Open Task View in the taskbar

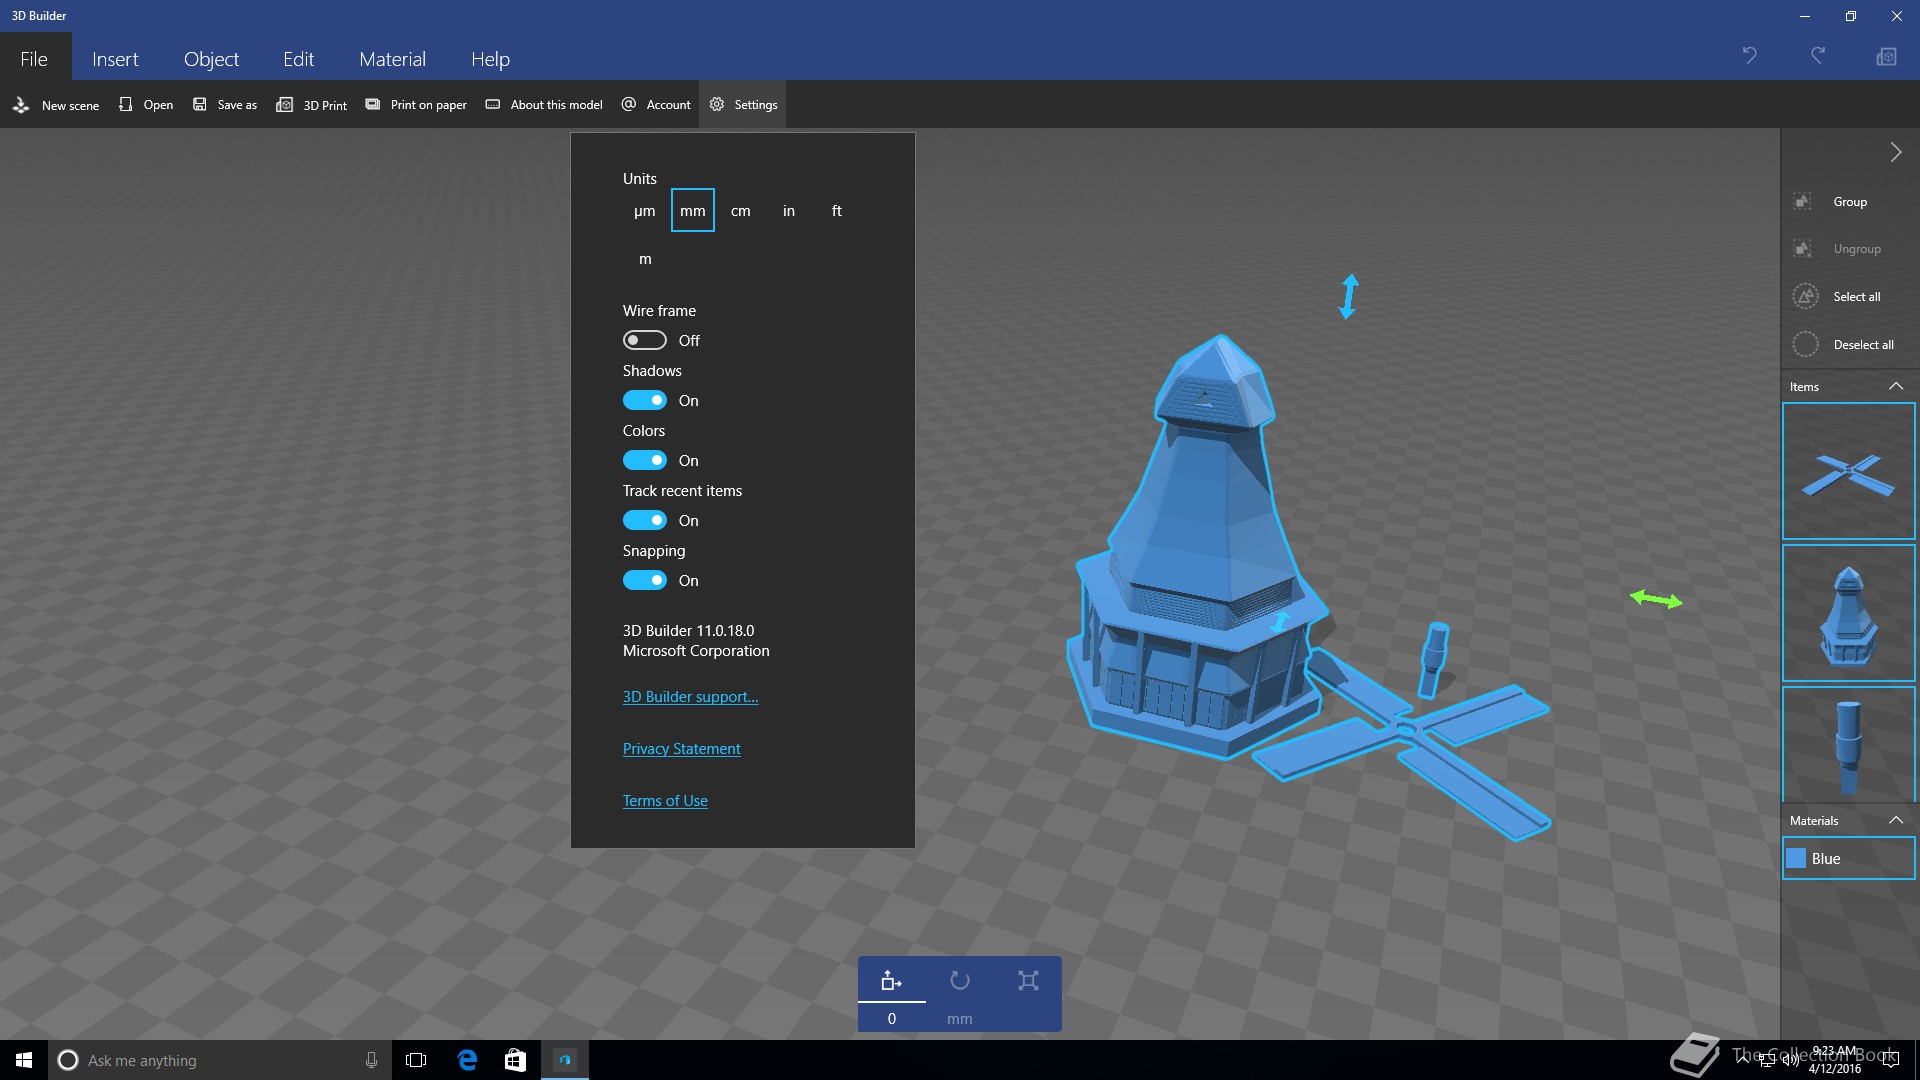pyautogui.click(x=416, y=1060)
